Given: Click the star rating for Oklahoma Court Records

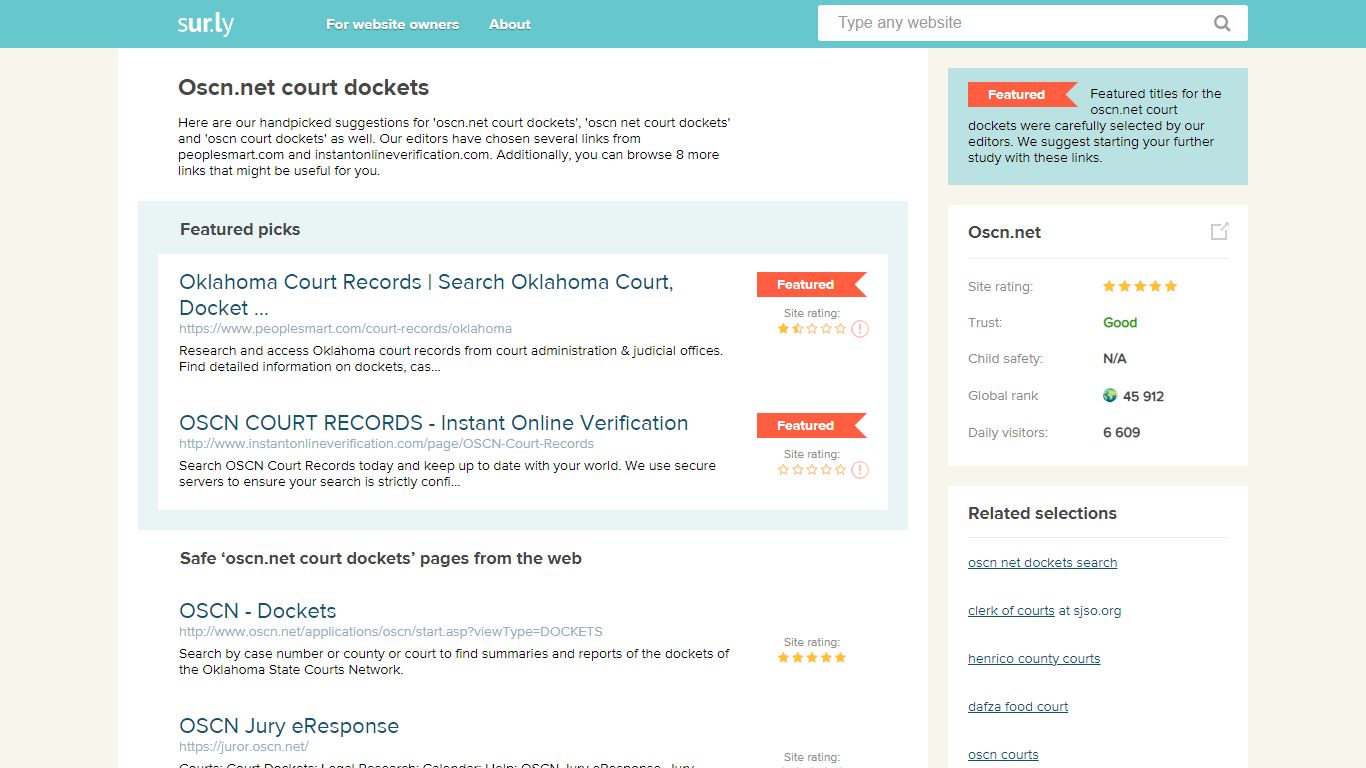Looking at the screenshot, I should 812,329.
